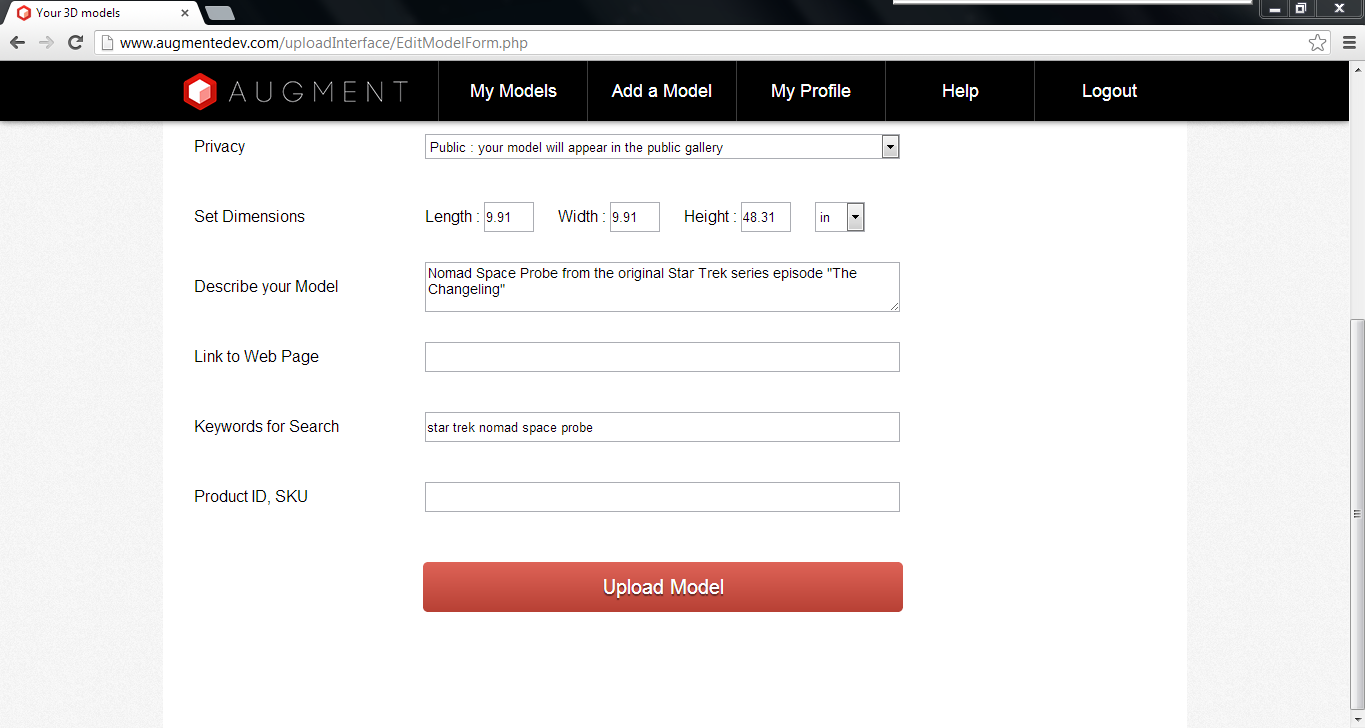
Task: Open My Profile
Action: coord(810,90)
